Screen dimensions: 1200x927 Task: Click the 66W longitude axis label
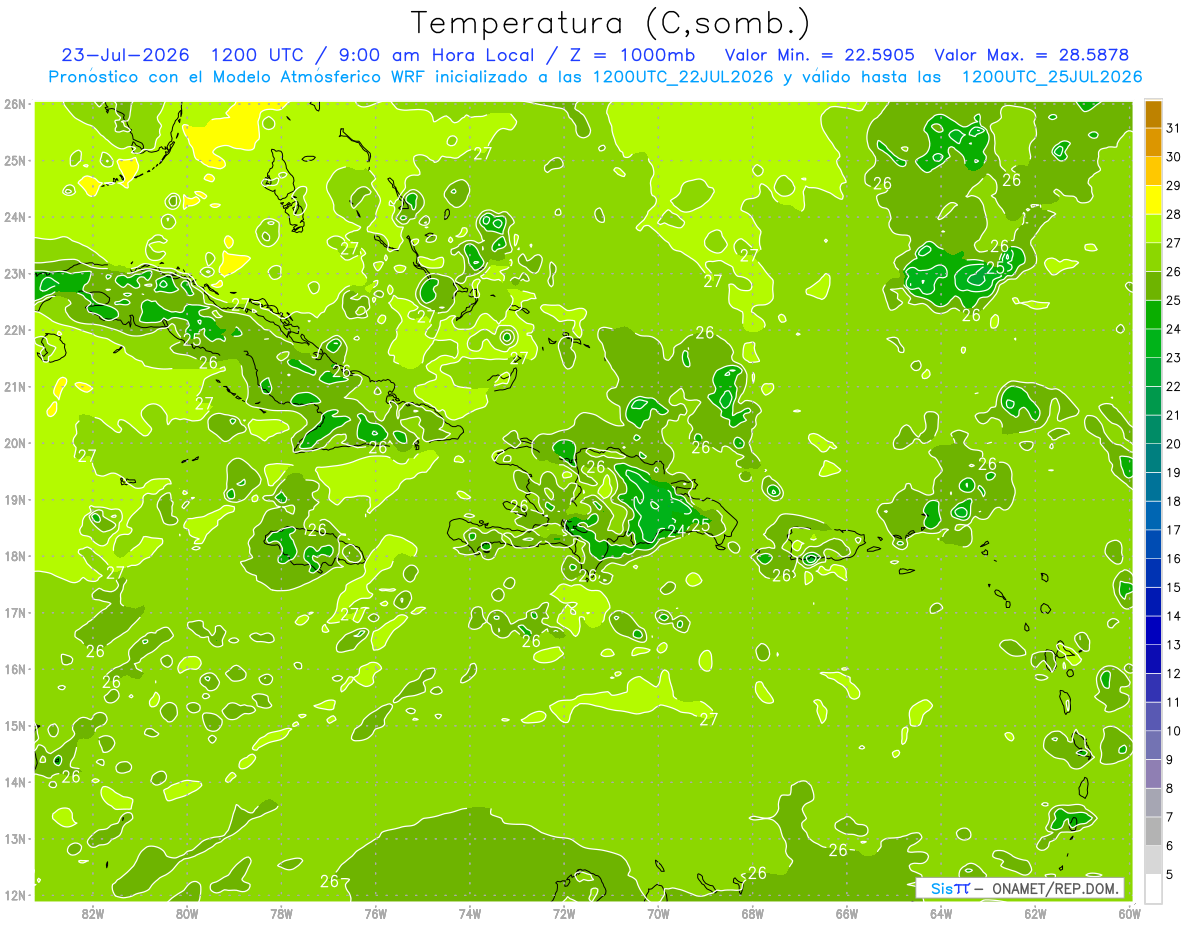(x=846, y=913)
